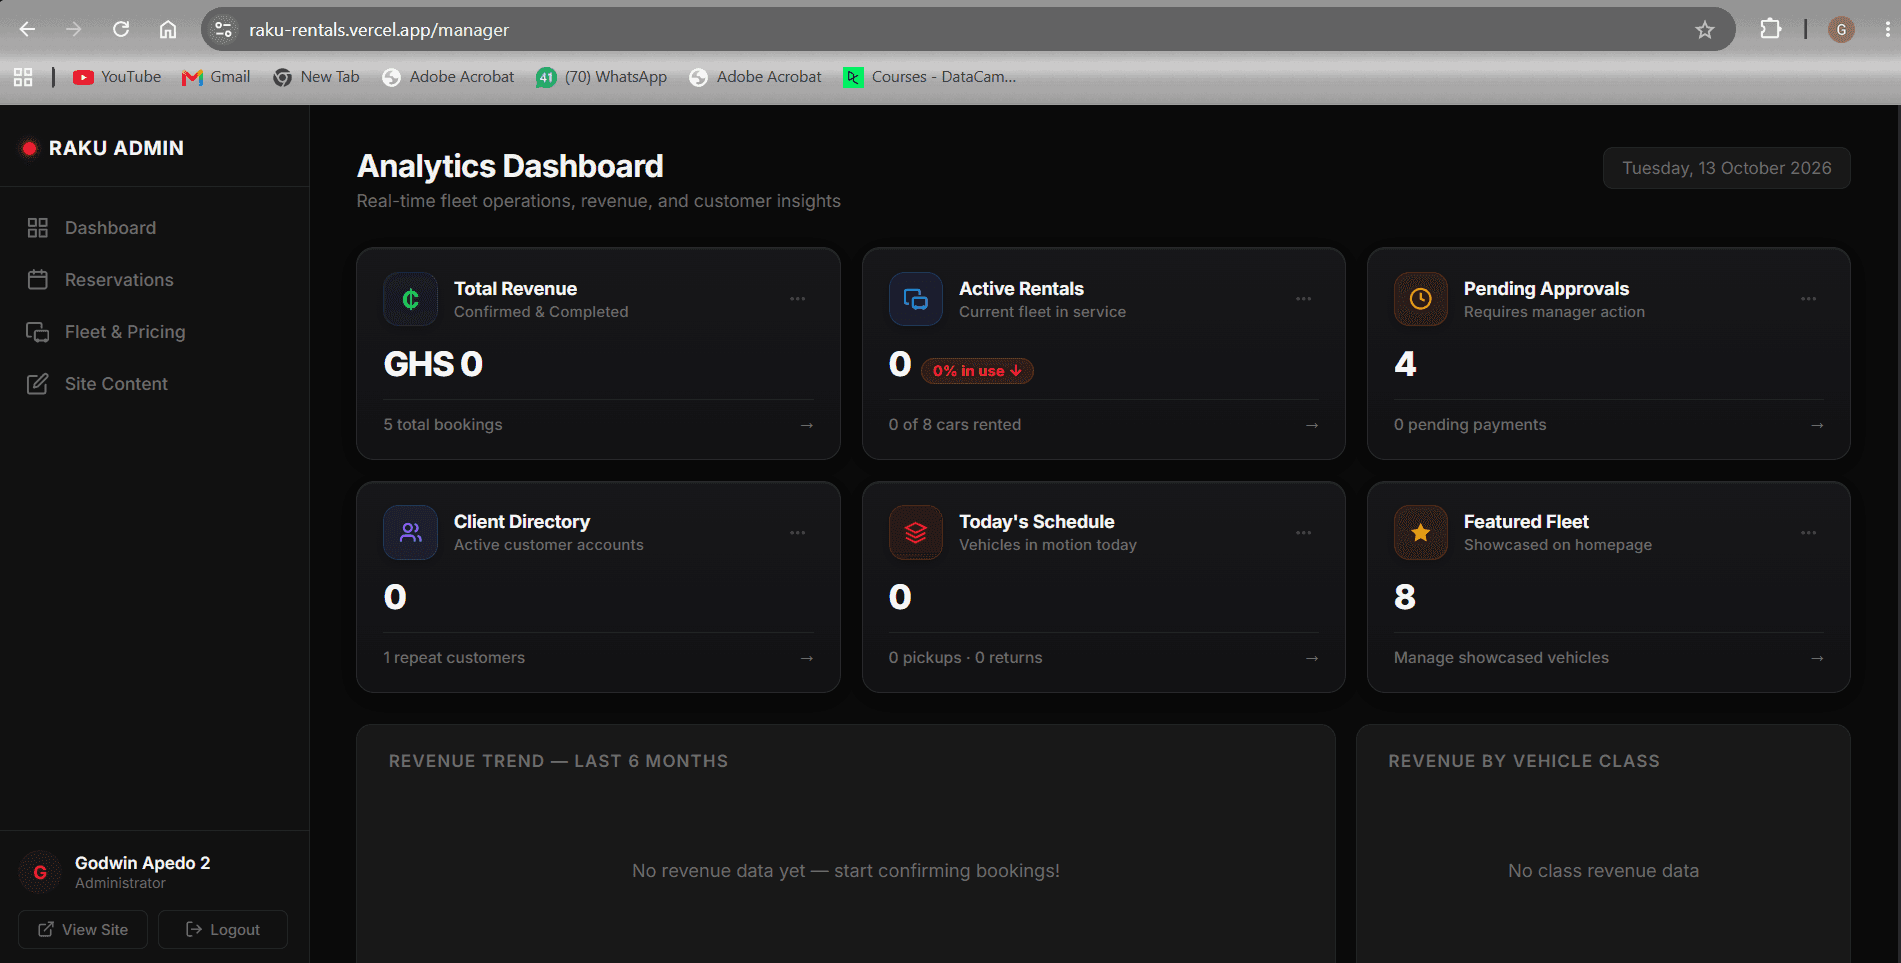
Task: Follow the arrow beside 1 repeat customers
Action: click(807, 658)
